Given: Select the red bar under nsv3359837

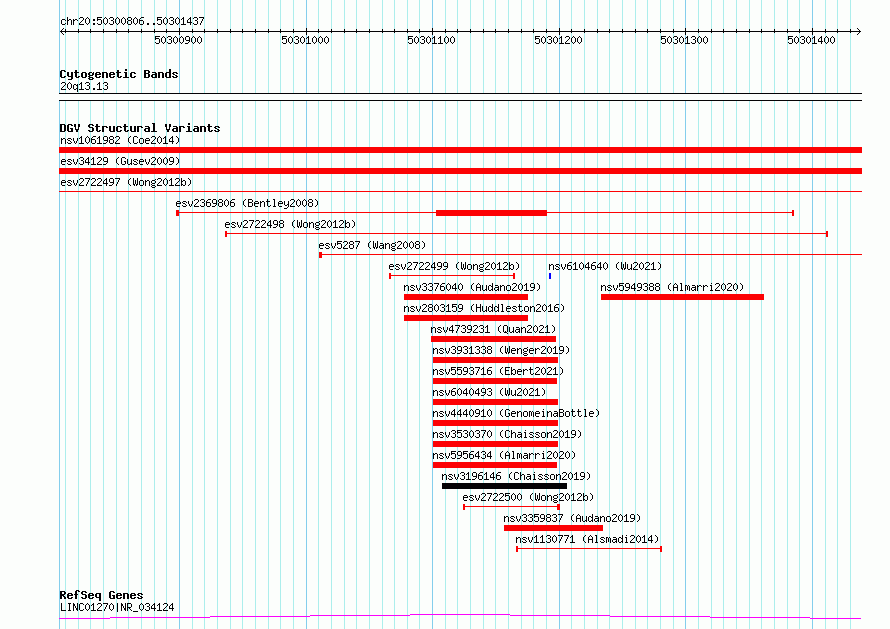Looking at the screenshot, I should coord(553,528).
